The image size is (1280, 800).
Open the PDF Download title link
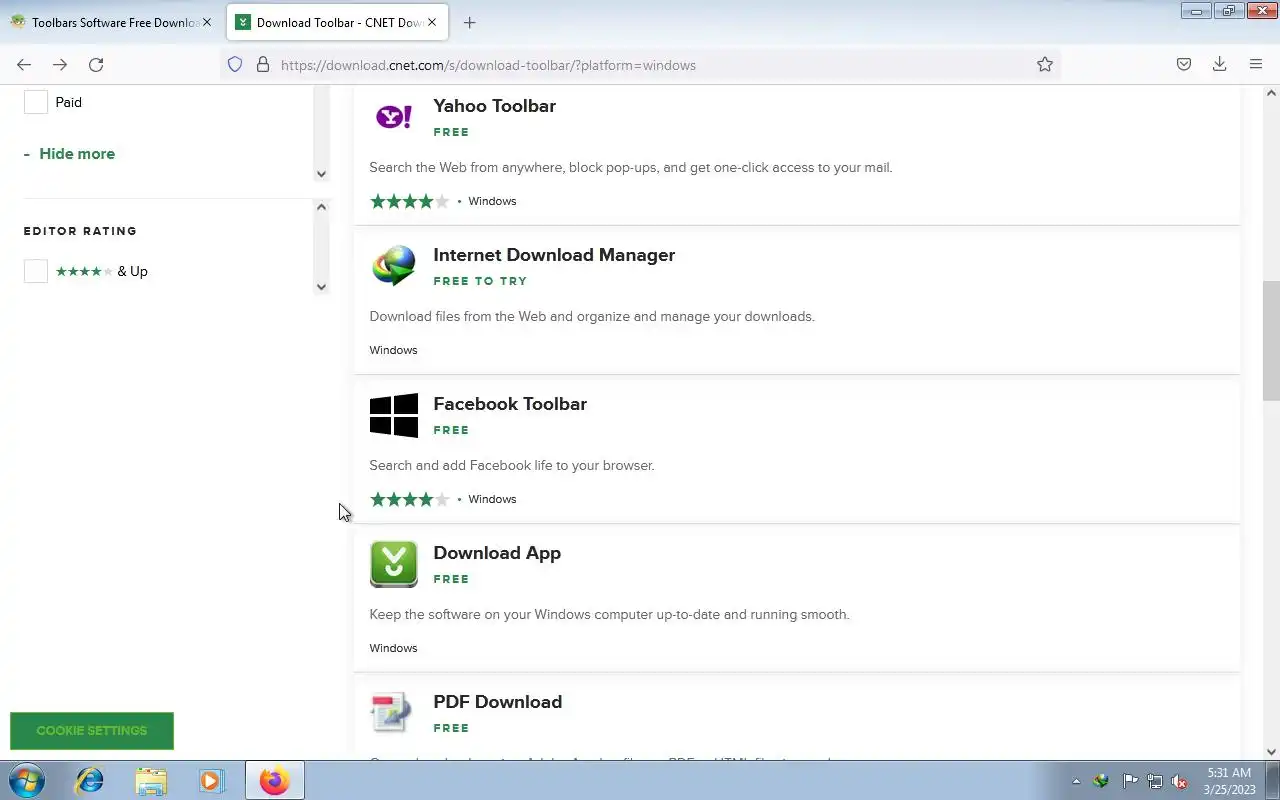497,702
